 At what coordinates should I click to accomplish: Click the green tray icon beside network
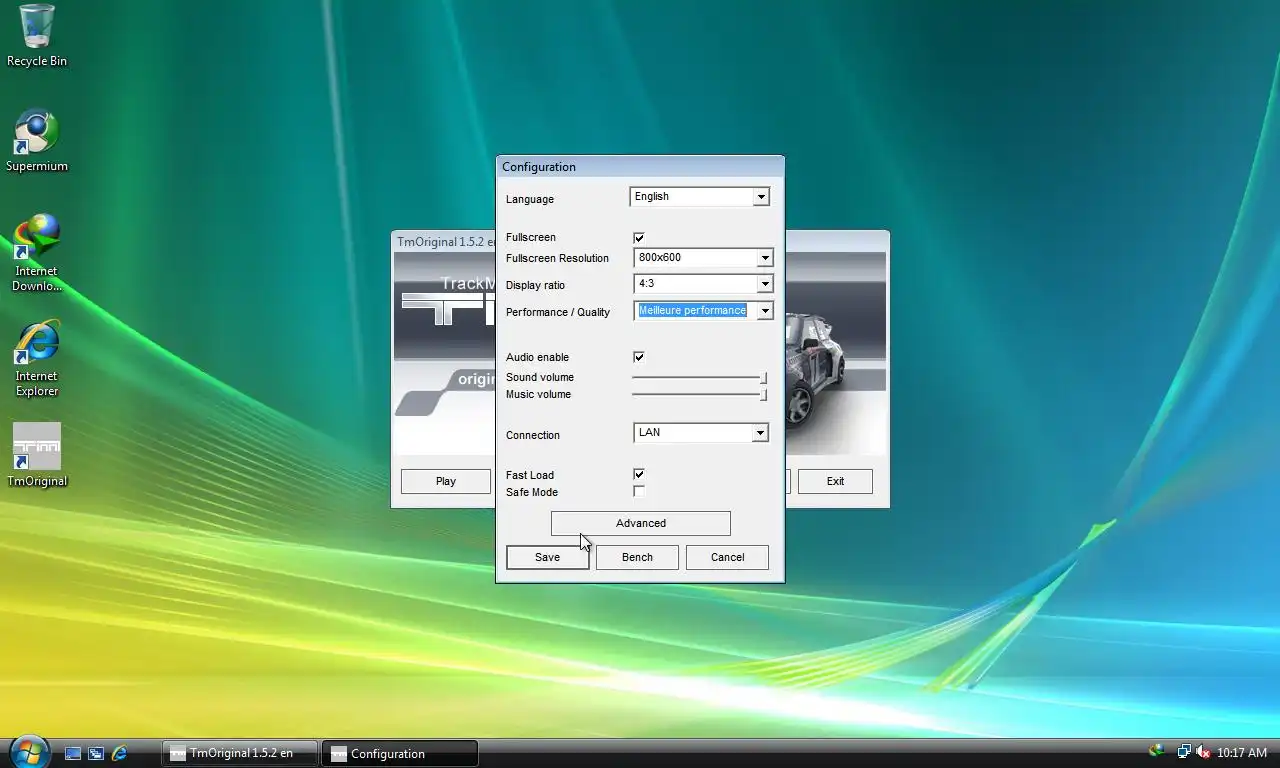click(x=1157, y=751)
